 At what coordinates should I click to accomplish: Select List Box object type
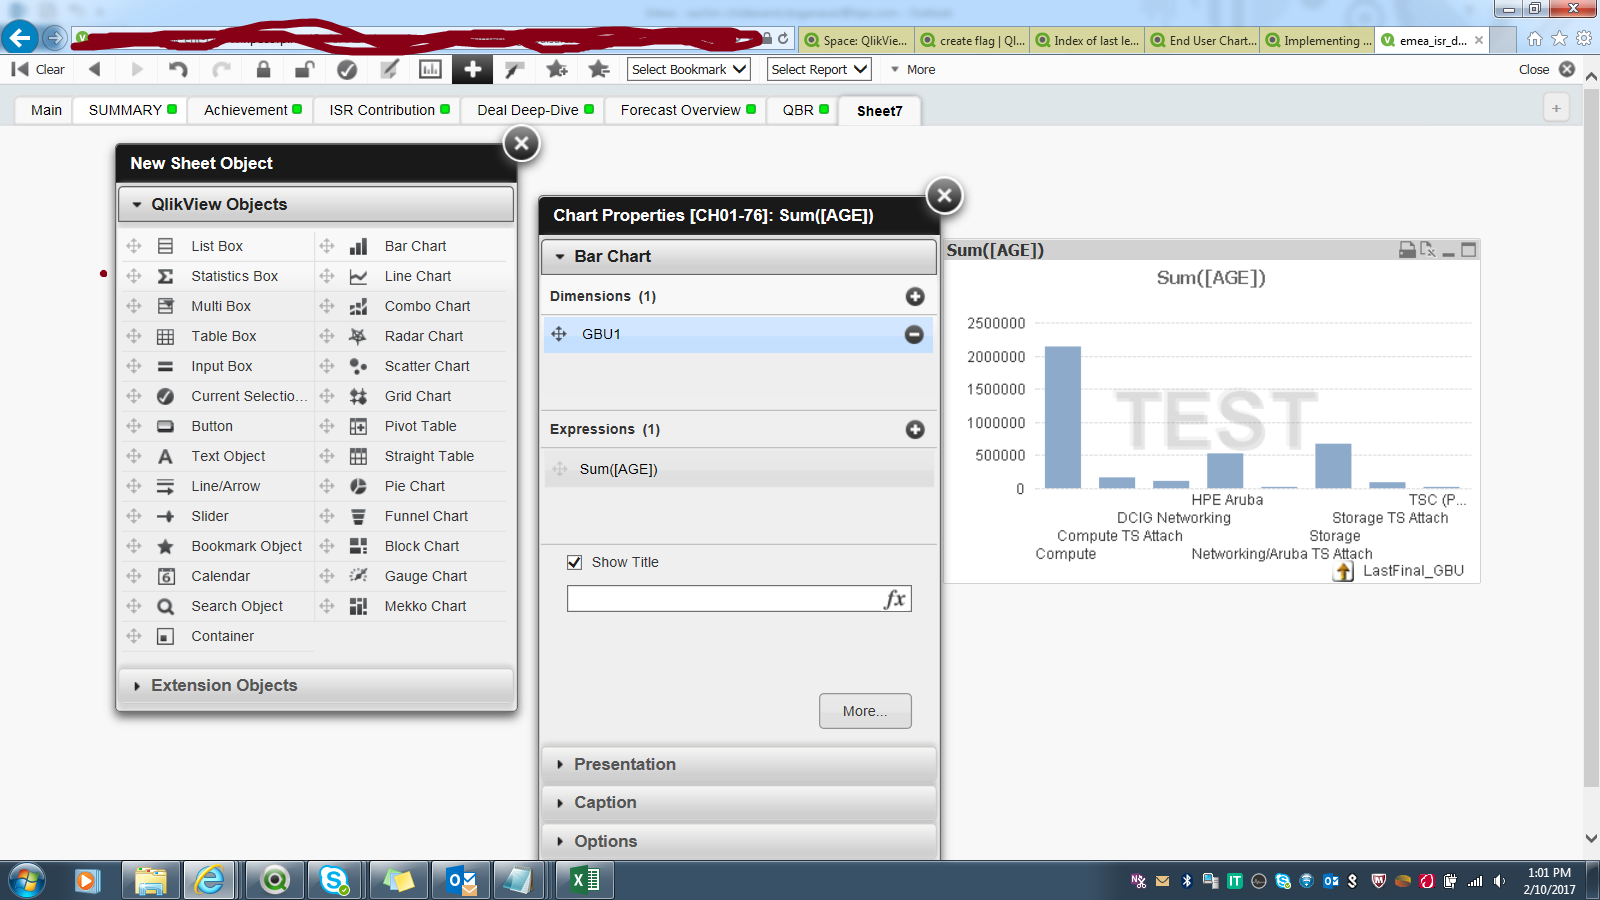(217, 246)
